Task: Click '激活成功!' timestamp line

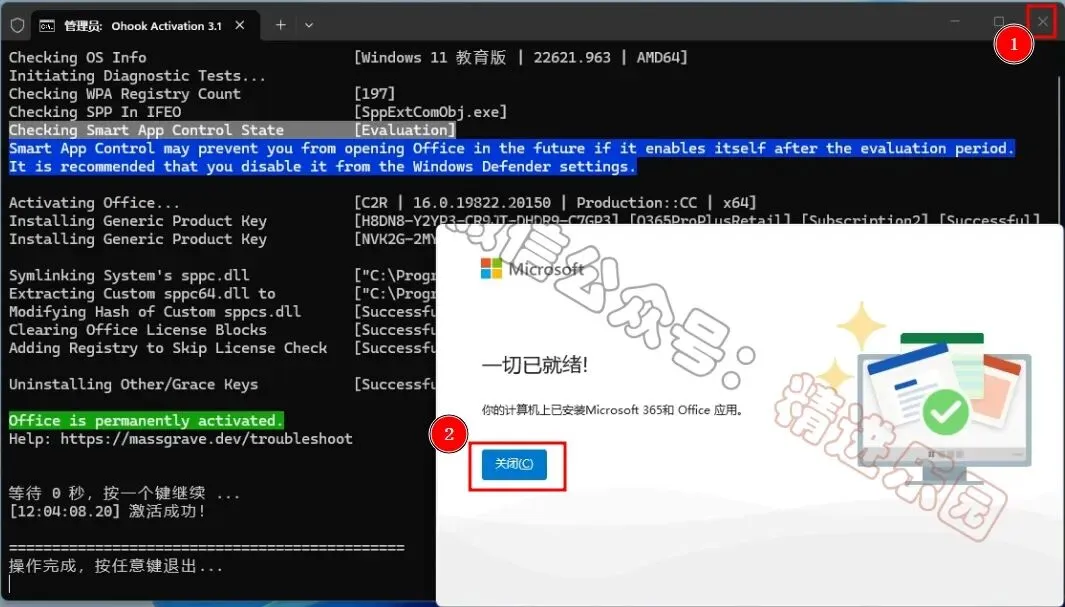Action: click(x=107, y=511)
